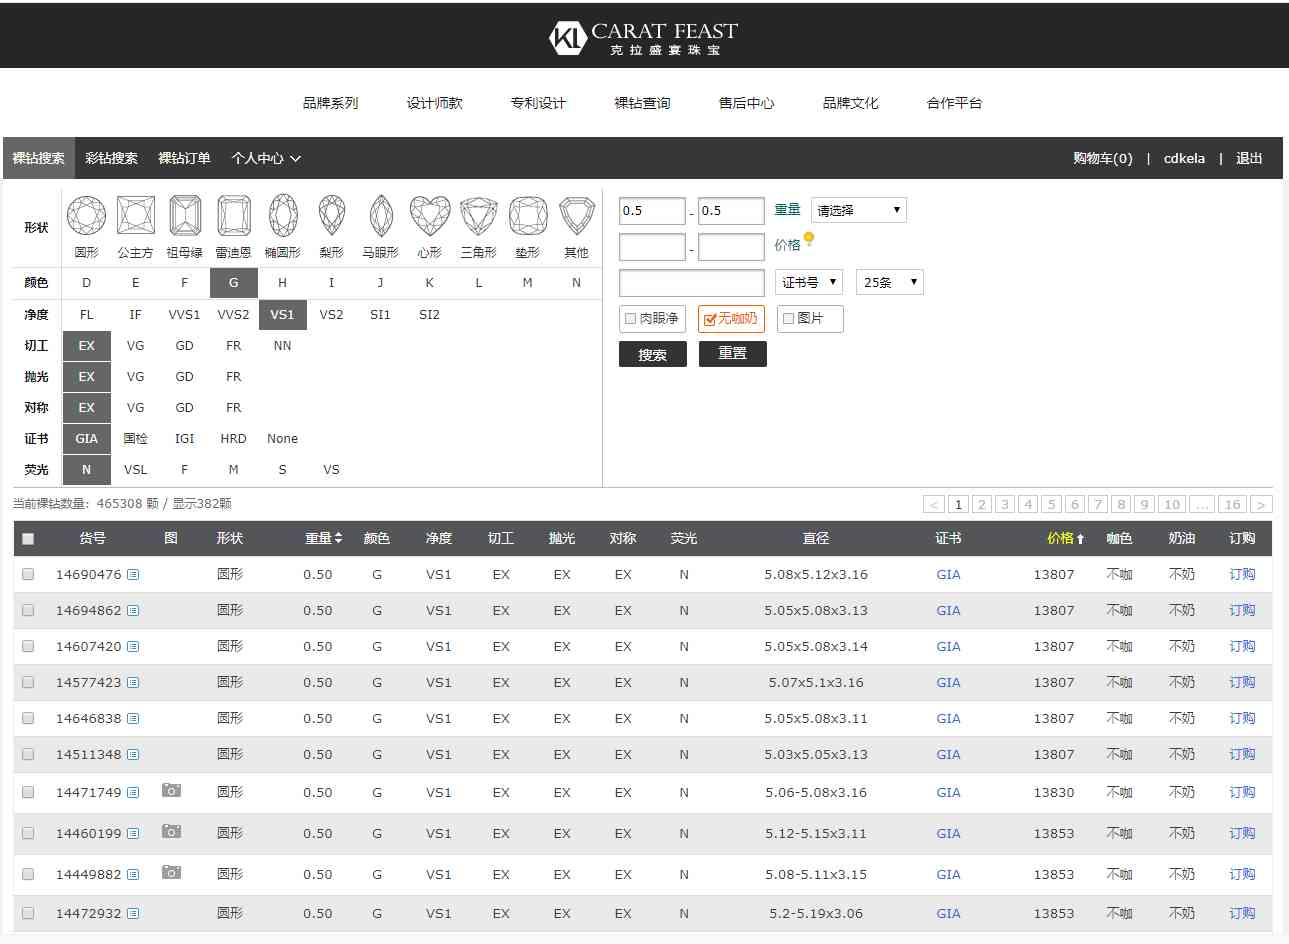Select the emerald cut shape icon
This screenshot has height=944, width=1289.
[185, 216]
